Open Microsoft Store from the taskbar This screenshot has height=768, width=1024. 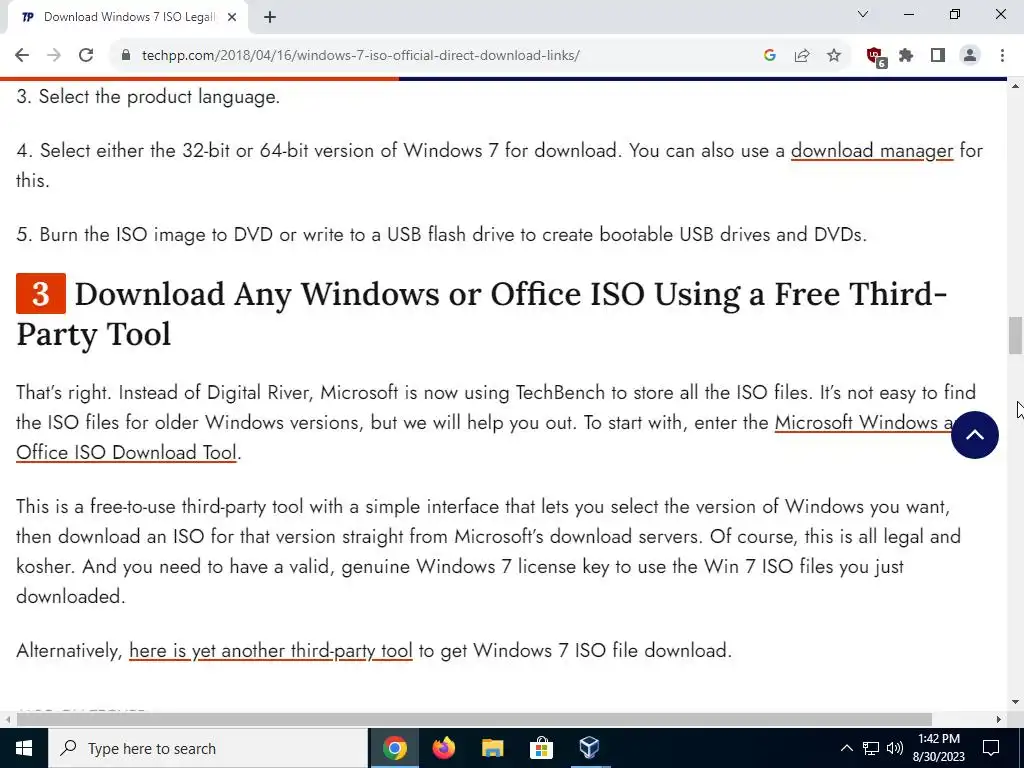pos(541,748)
